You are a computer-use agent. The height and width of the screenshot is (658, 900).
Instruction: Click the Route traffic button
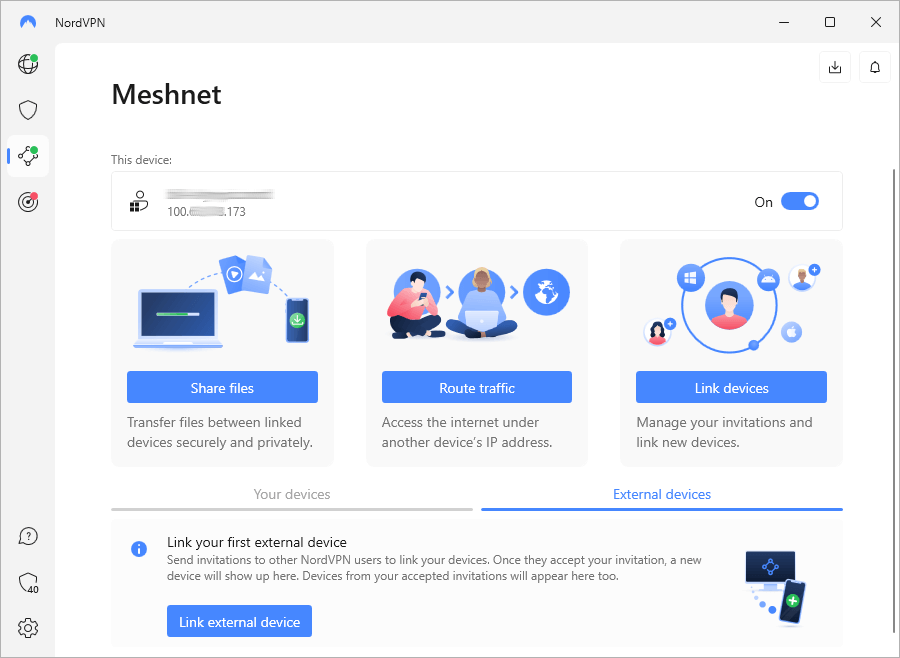click(476, 388)
